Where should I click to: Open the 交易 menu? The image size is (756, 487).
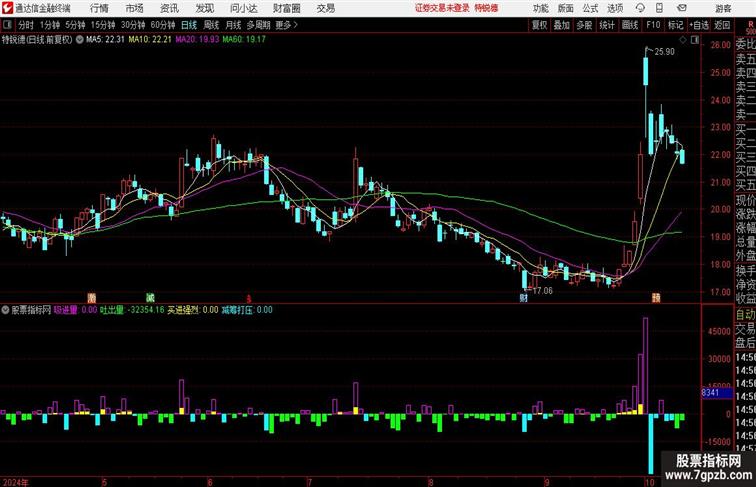coord(325,8)
